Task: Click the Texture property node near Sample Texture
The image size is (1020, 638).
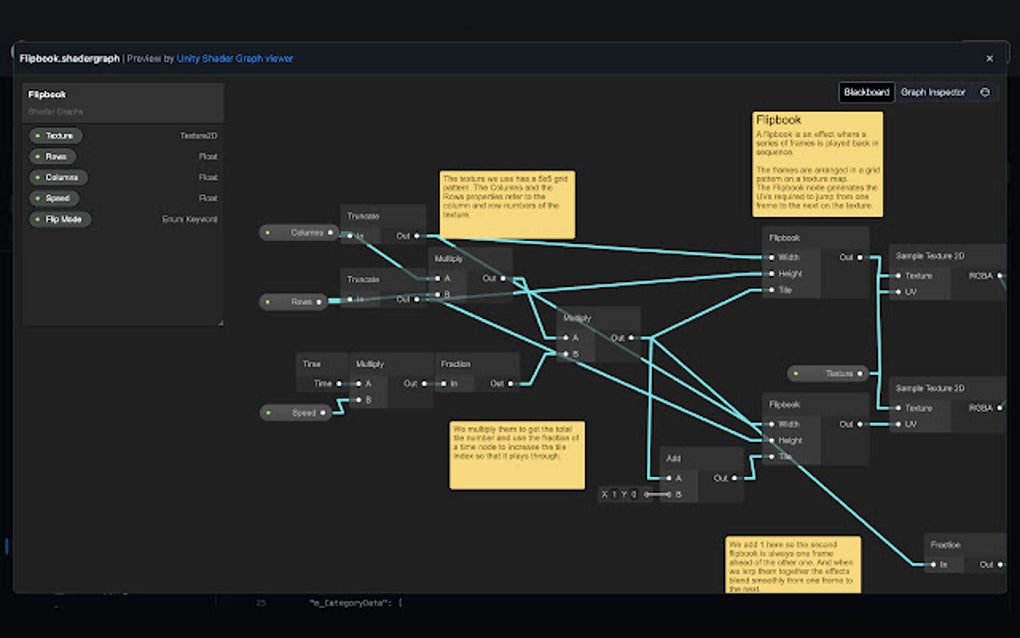Action: coord(828,373)
